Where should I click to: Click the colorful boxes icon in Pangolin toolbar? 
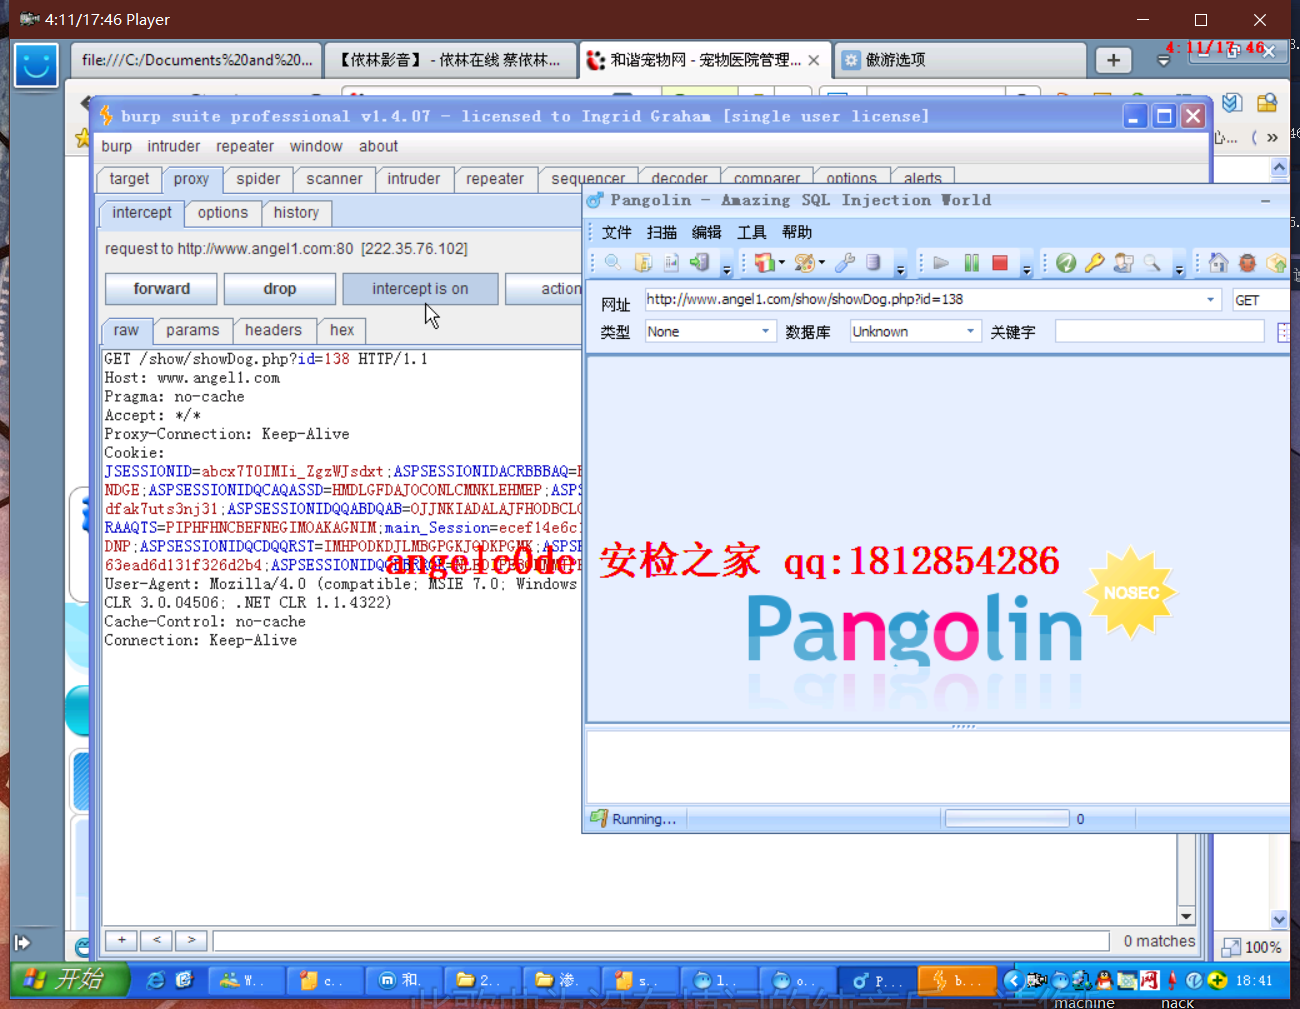(764, 263)
